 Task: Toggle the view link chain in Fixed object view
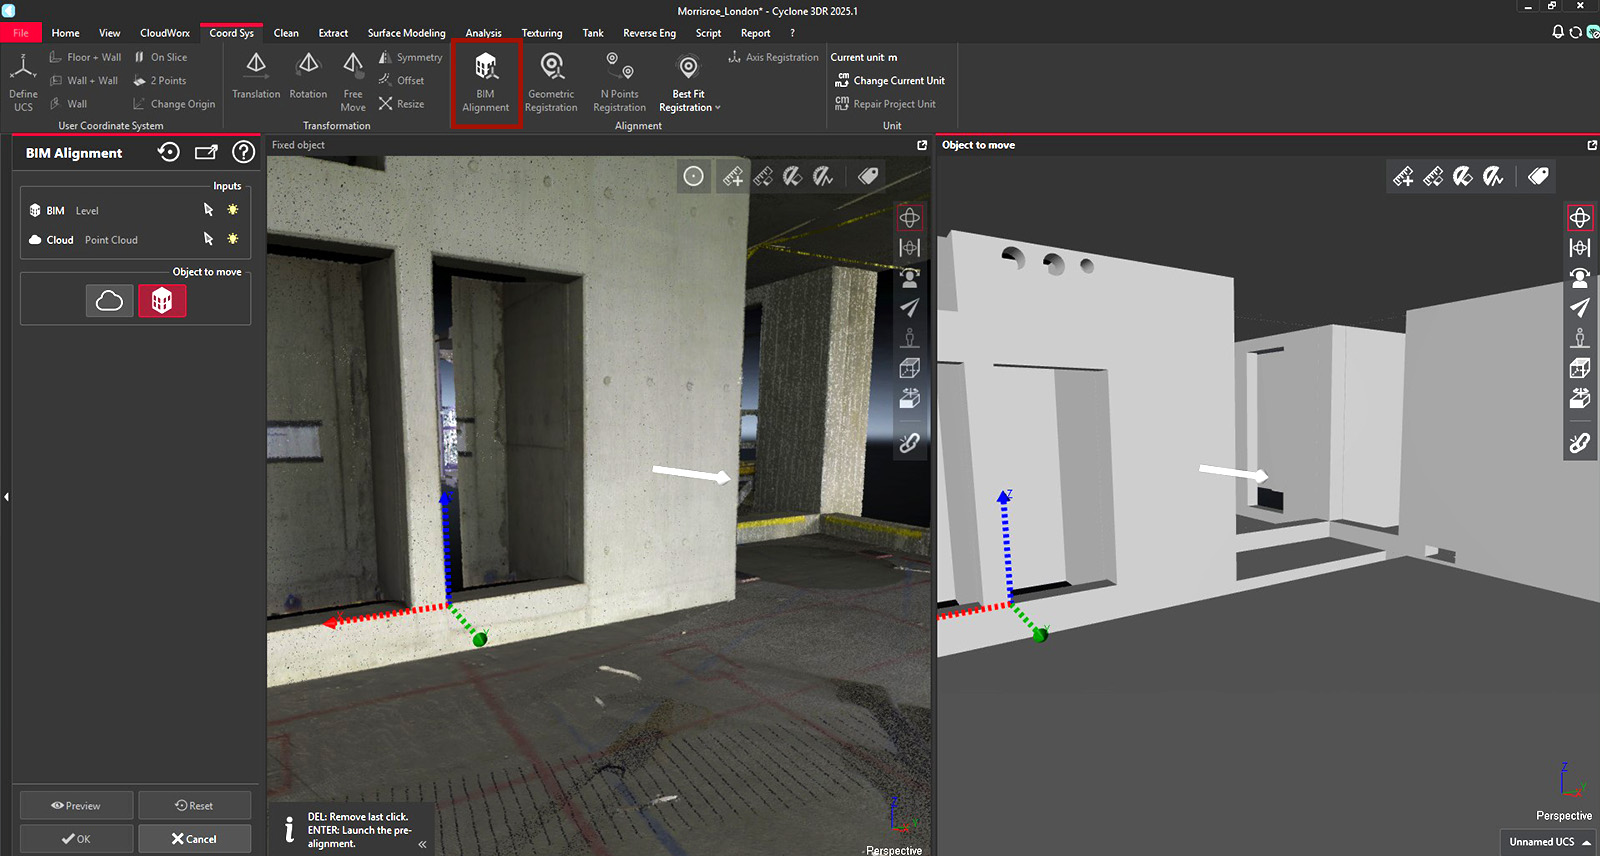(x=910, y=442)
